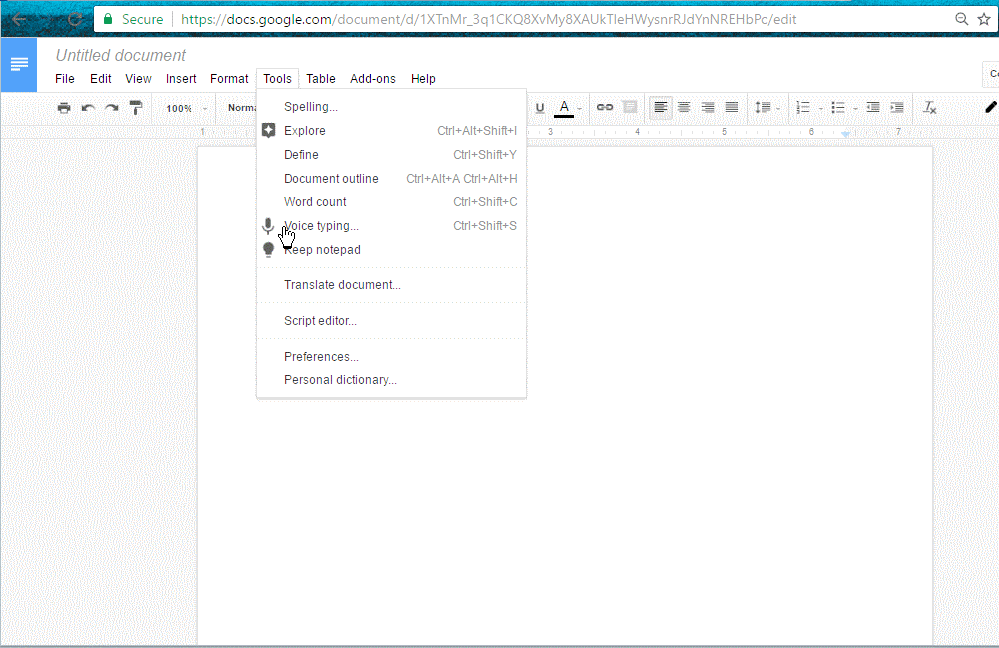
Task: Open Keep notepad from menu
Action: tap(391, 250)
